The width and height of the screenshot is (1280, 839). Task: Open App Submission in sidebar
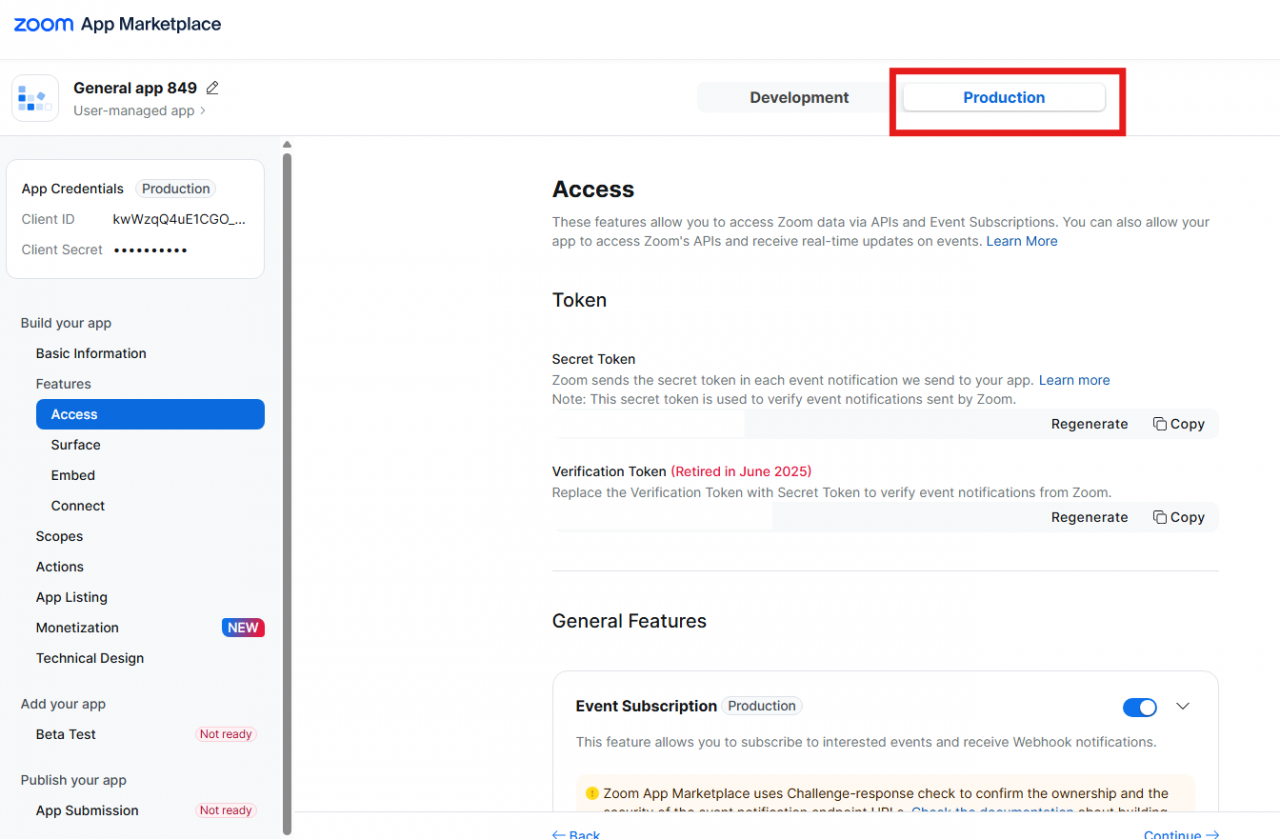(x=87, y=811)
